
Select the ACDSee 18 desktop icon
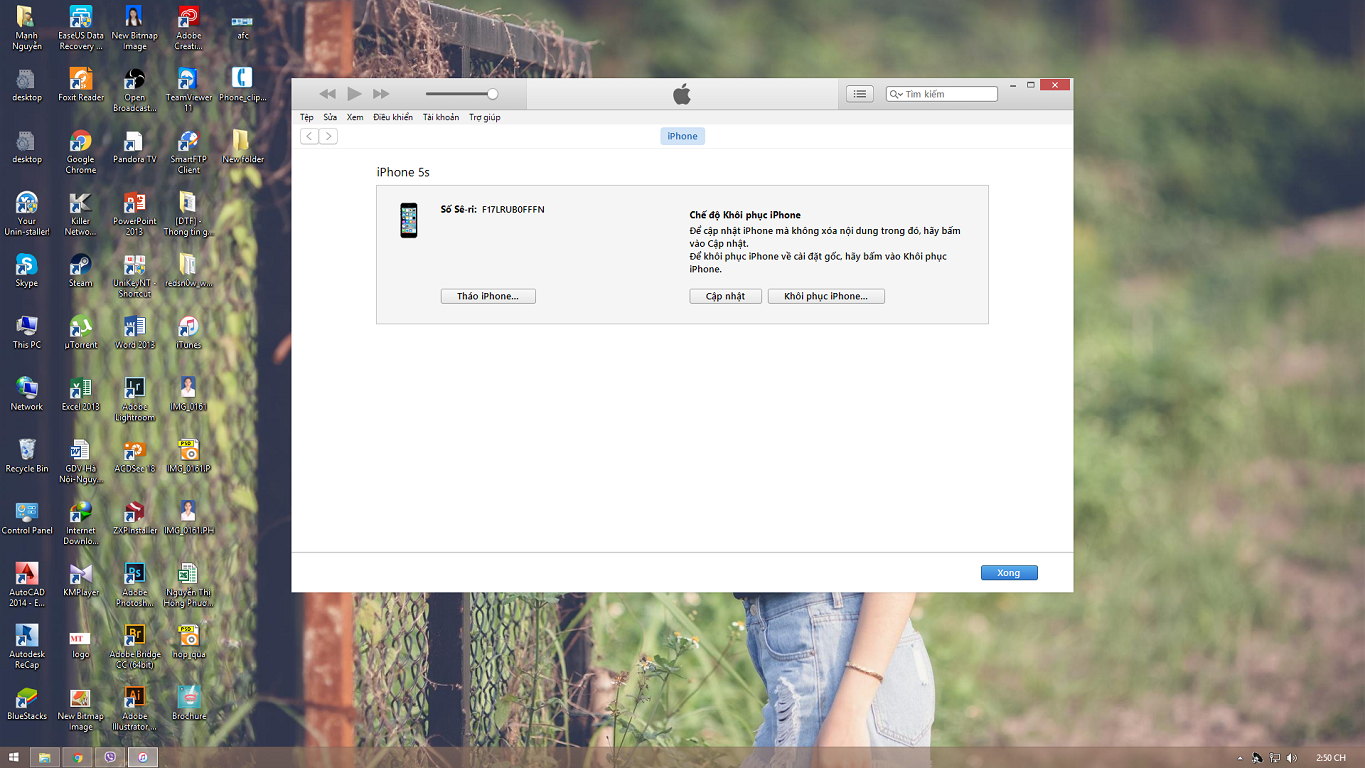[135, 456]
